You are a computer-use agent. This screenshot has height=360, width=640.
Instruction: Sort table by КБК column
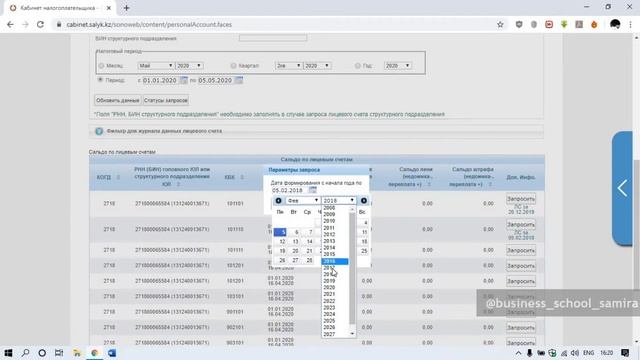pyautogui.click(x=242, y=178)
